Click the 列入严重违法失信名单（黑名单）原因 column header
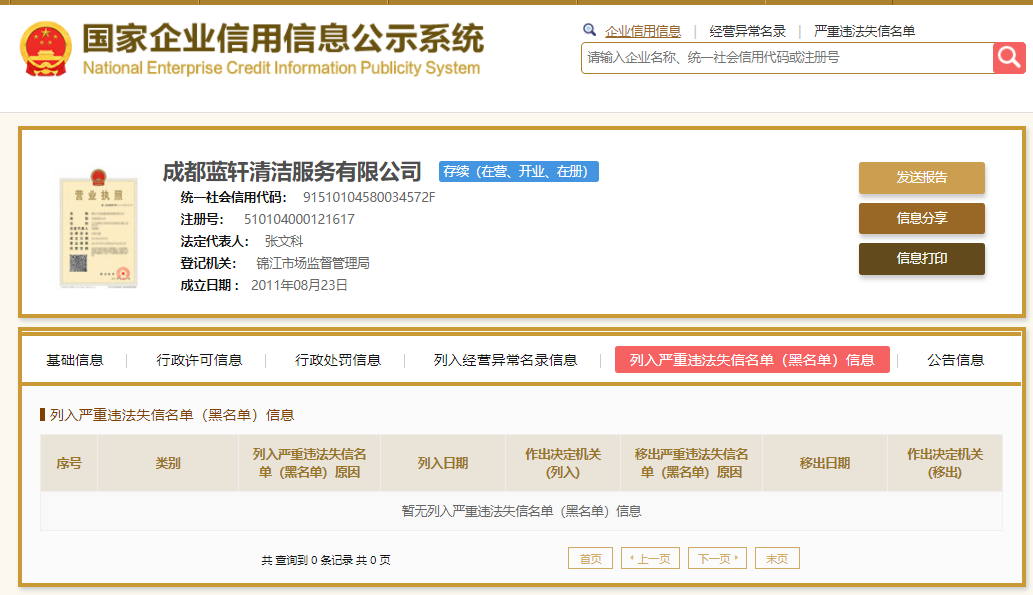Screen dimensions: 1033x595 309,463
